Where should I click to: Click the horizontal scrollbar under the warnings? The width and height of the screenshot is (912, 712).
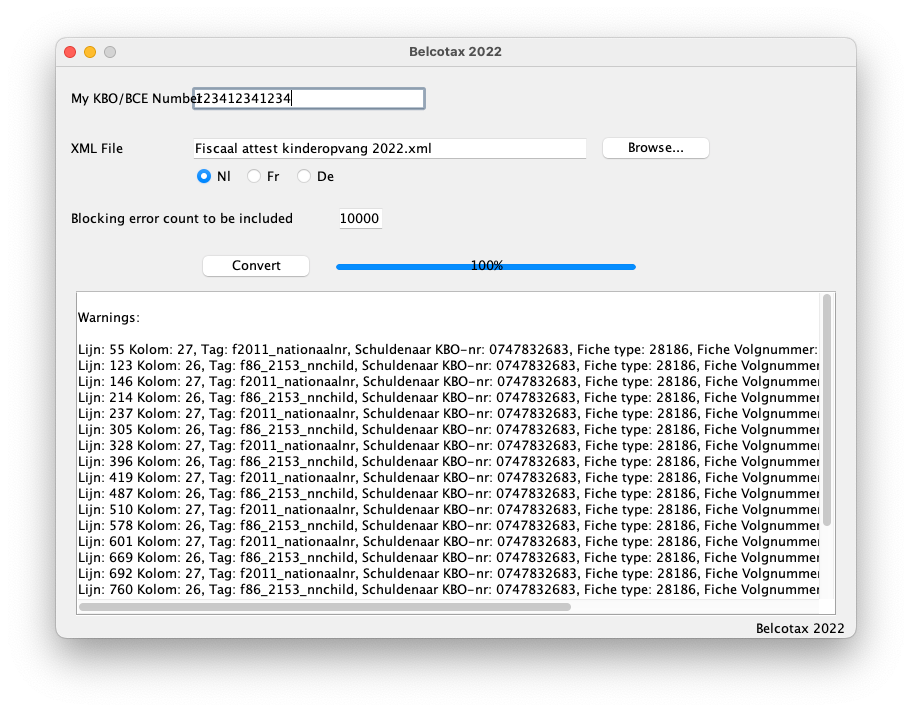coord(325,606)
